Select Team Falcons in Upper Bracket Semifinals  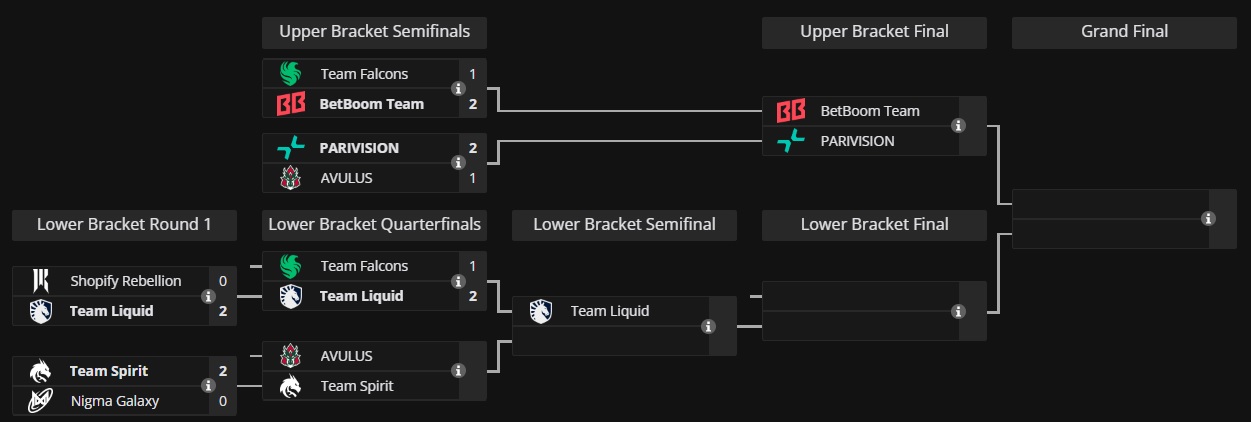click(364, 74)
